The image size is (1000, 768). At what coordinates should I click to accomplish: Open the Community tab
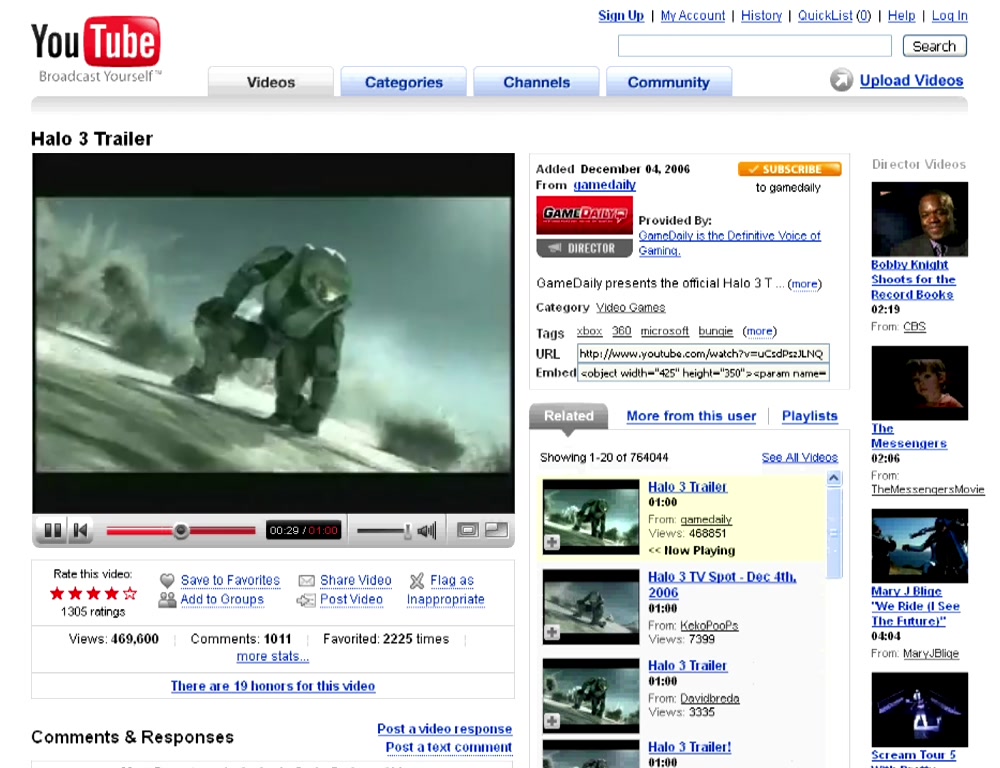tap(668, 82)
